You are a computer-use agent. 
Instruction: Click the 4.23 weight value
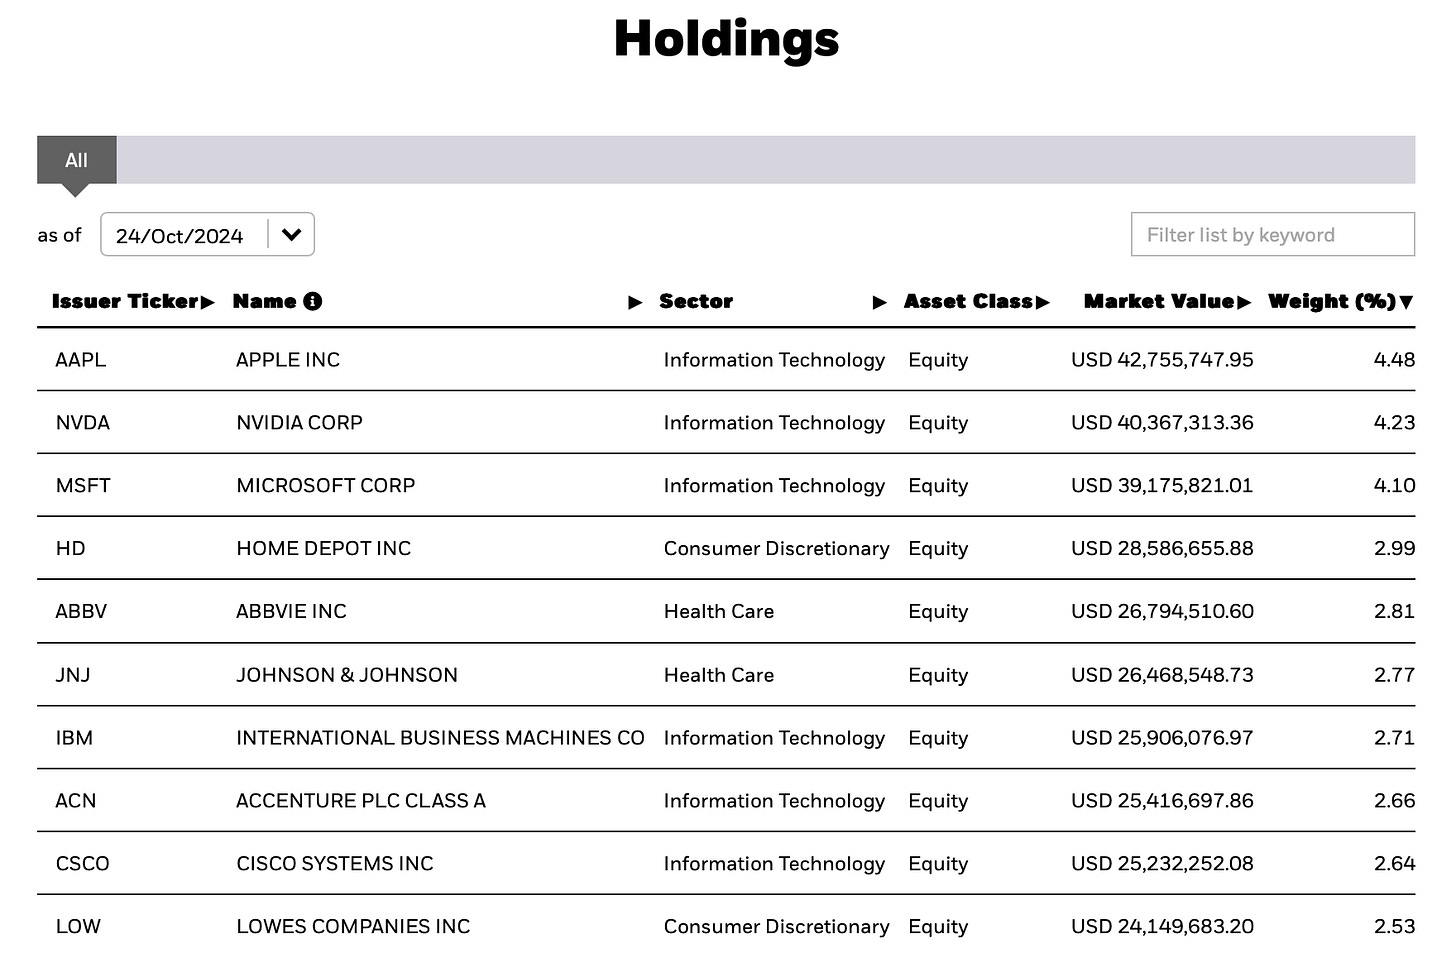point(1394,423)
